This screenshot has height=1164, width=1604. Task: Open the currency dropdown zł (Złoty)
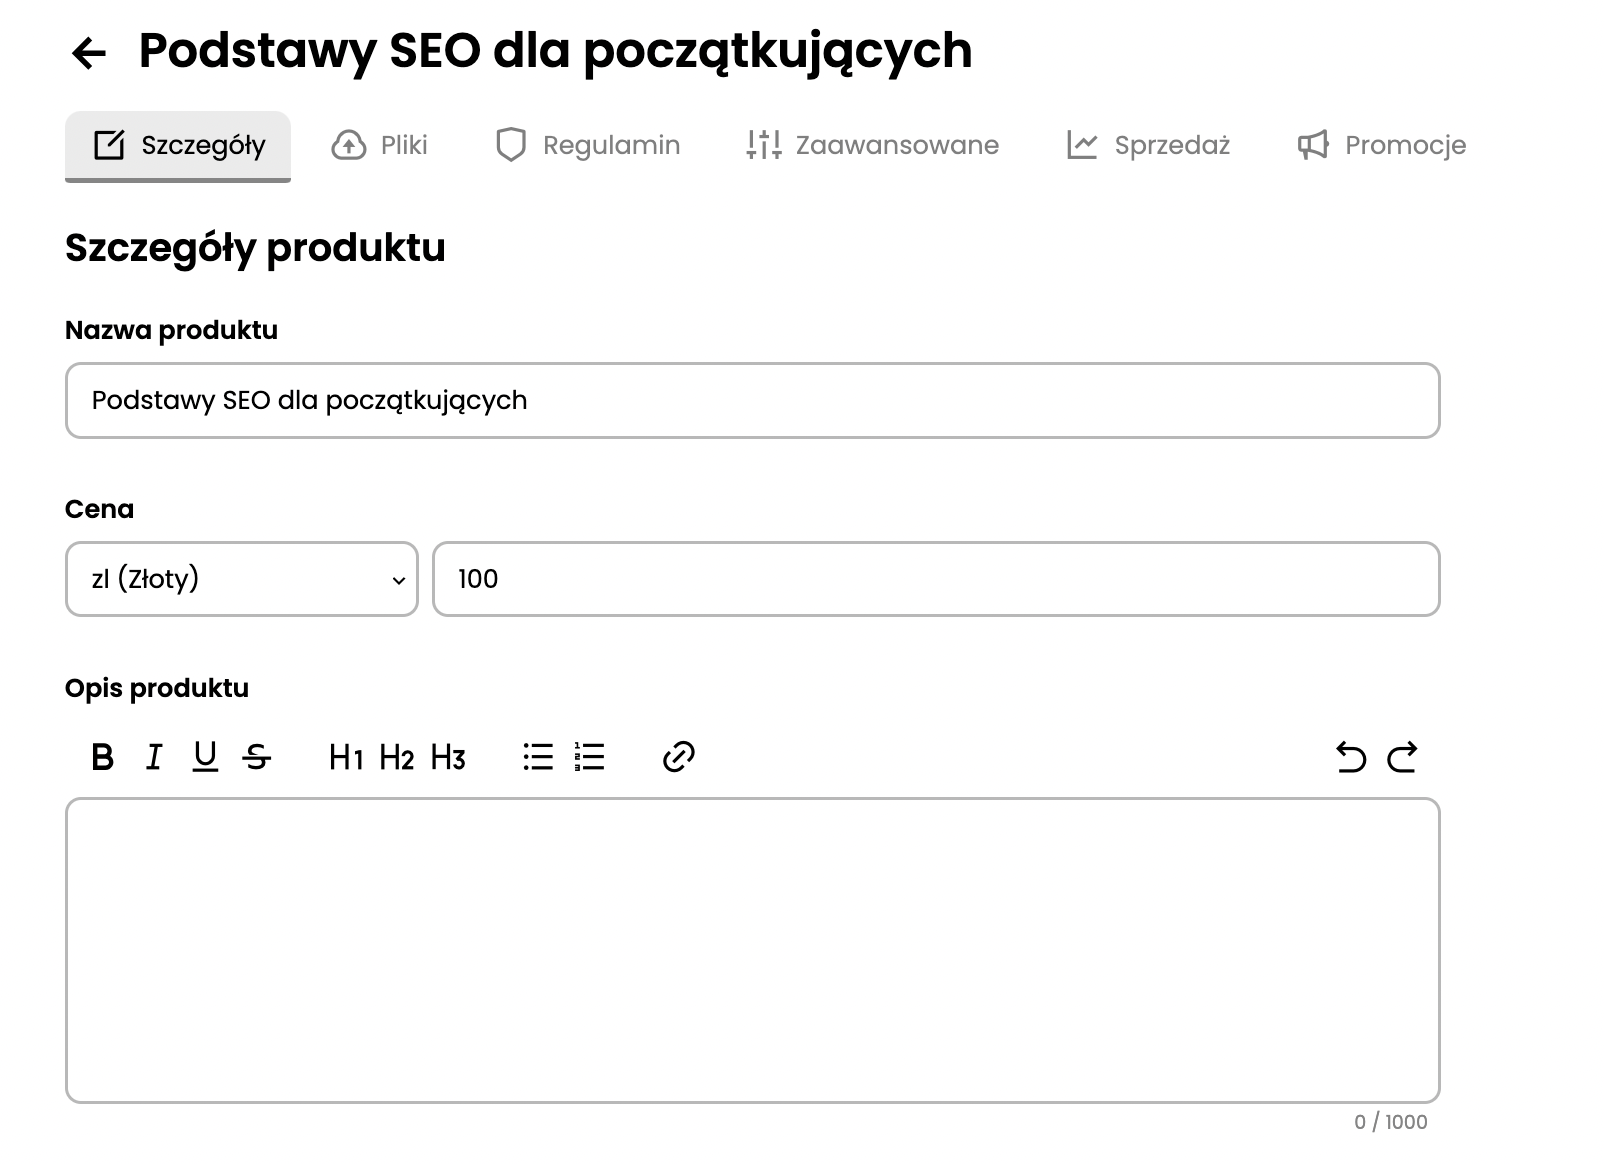(242, 579)
